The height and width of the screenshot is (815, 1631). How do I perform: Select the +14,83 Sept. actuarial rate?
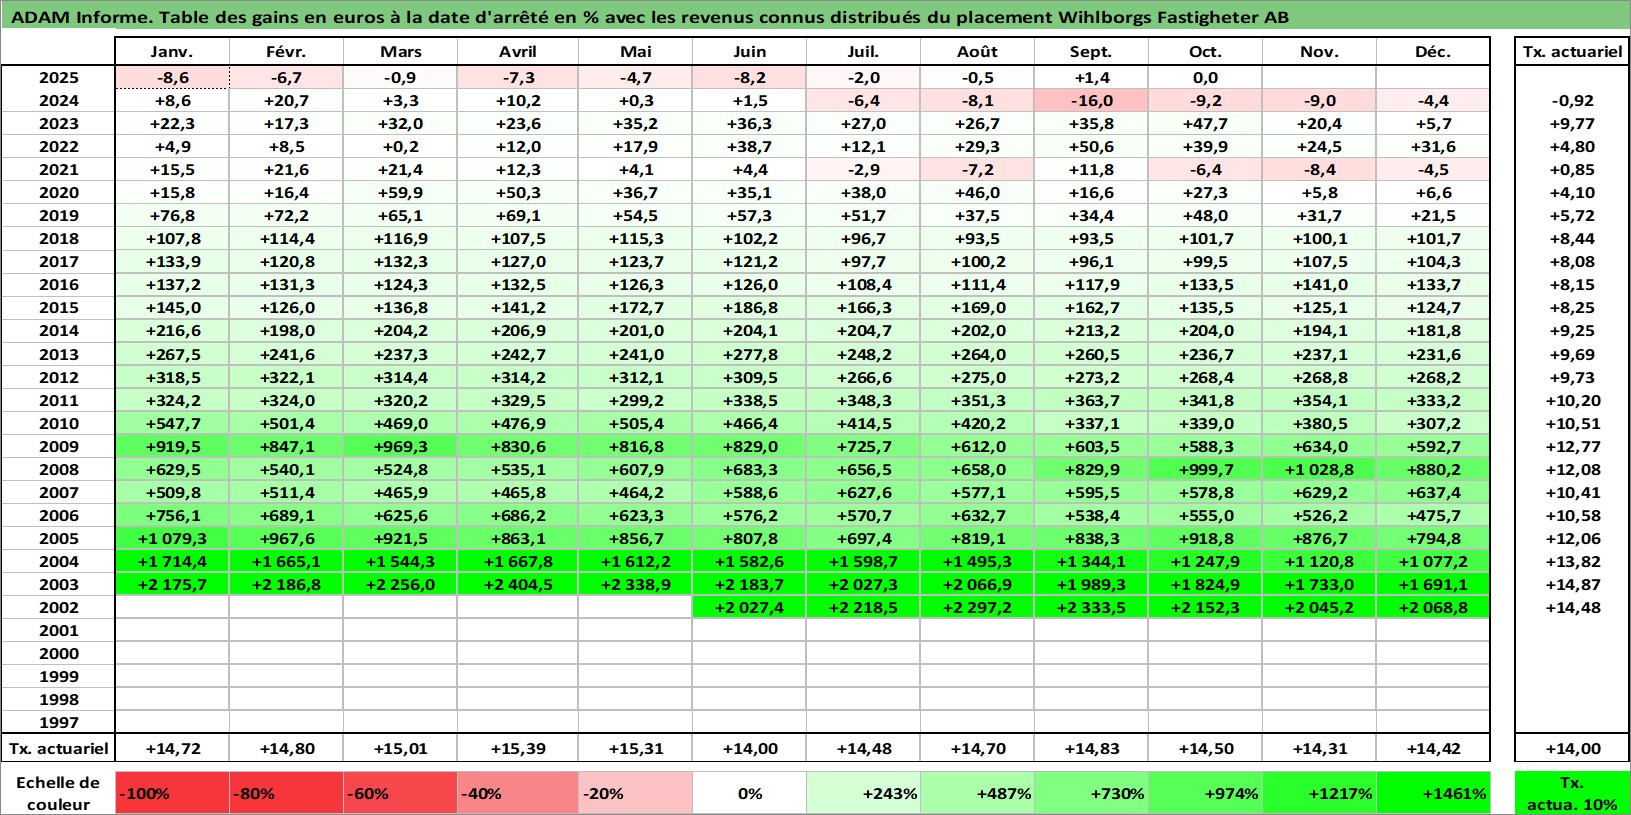pos(1091,748)
